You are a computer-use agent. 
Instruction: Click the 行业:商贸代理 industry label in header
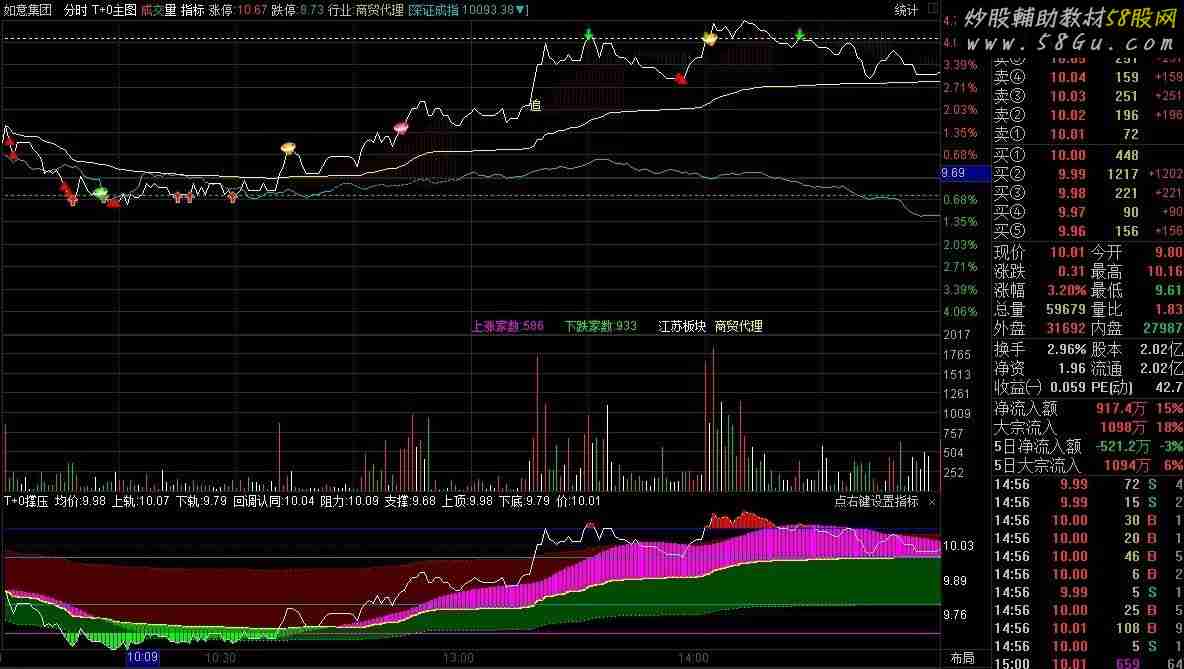[365, 10]
